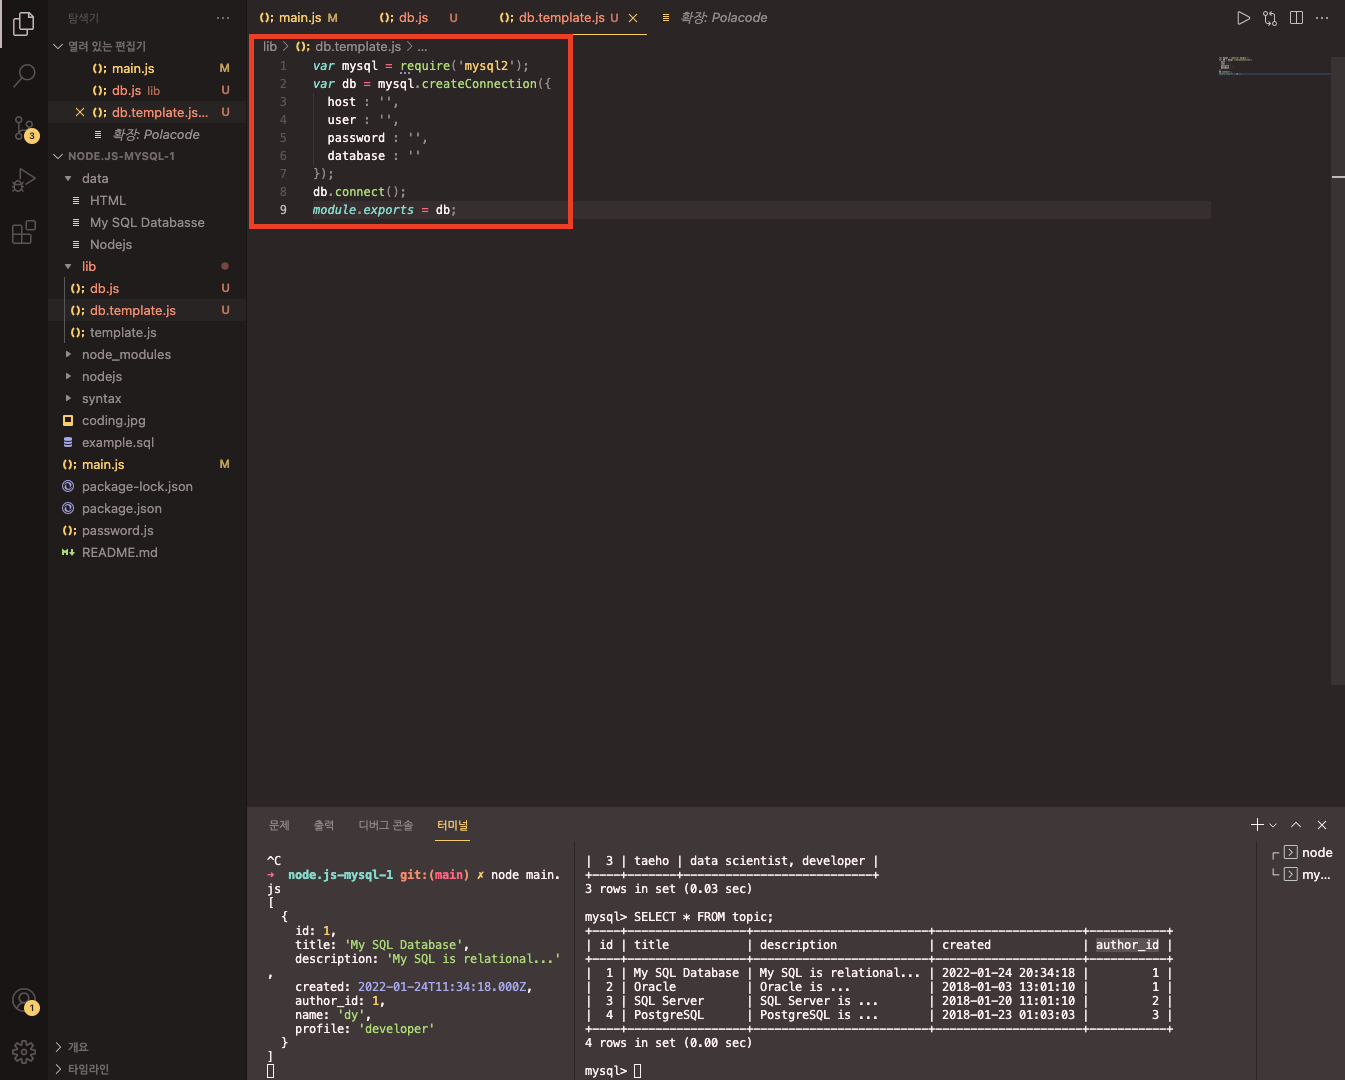Select the 터미널 panel tab
This screenshot has height=1080, width=1345.
click(452, 825)
